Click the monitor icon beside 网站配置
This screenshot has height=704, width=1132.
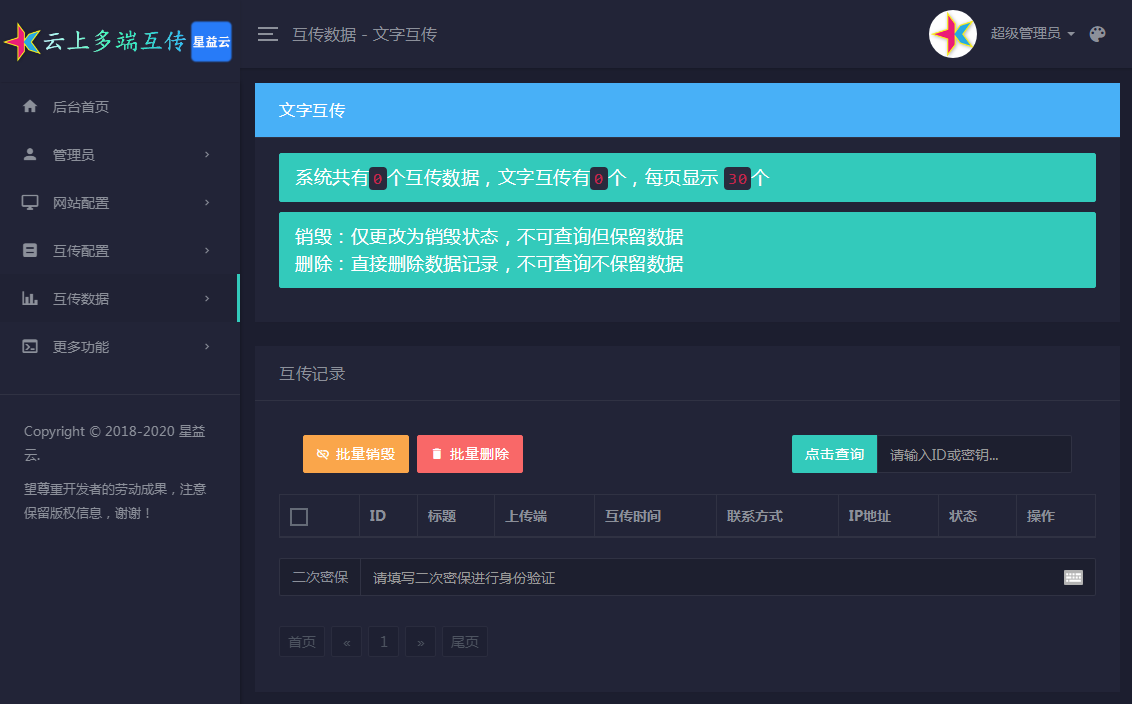pyautogui.click(x=30, y=202)
